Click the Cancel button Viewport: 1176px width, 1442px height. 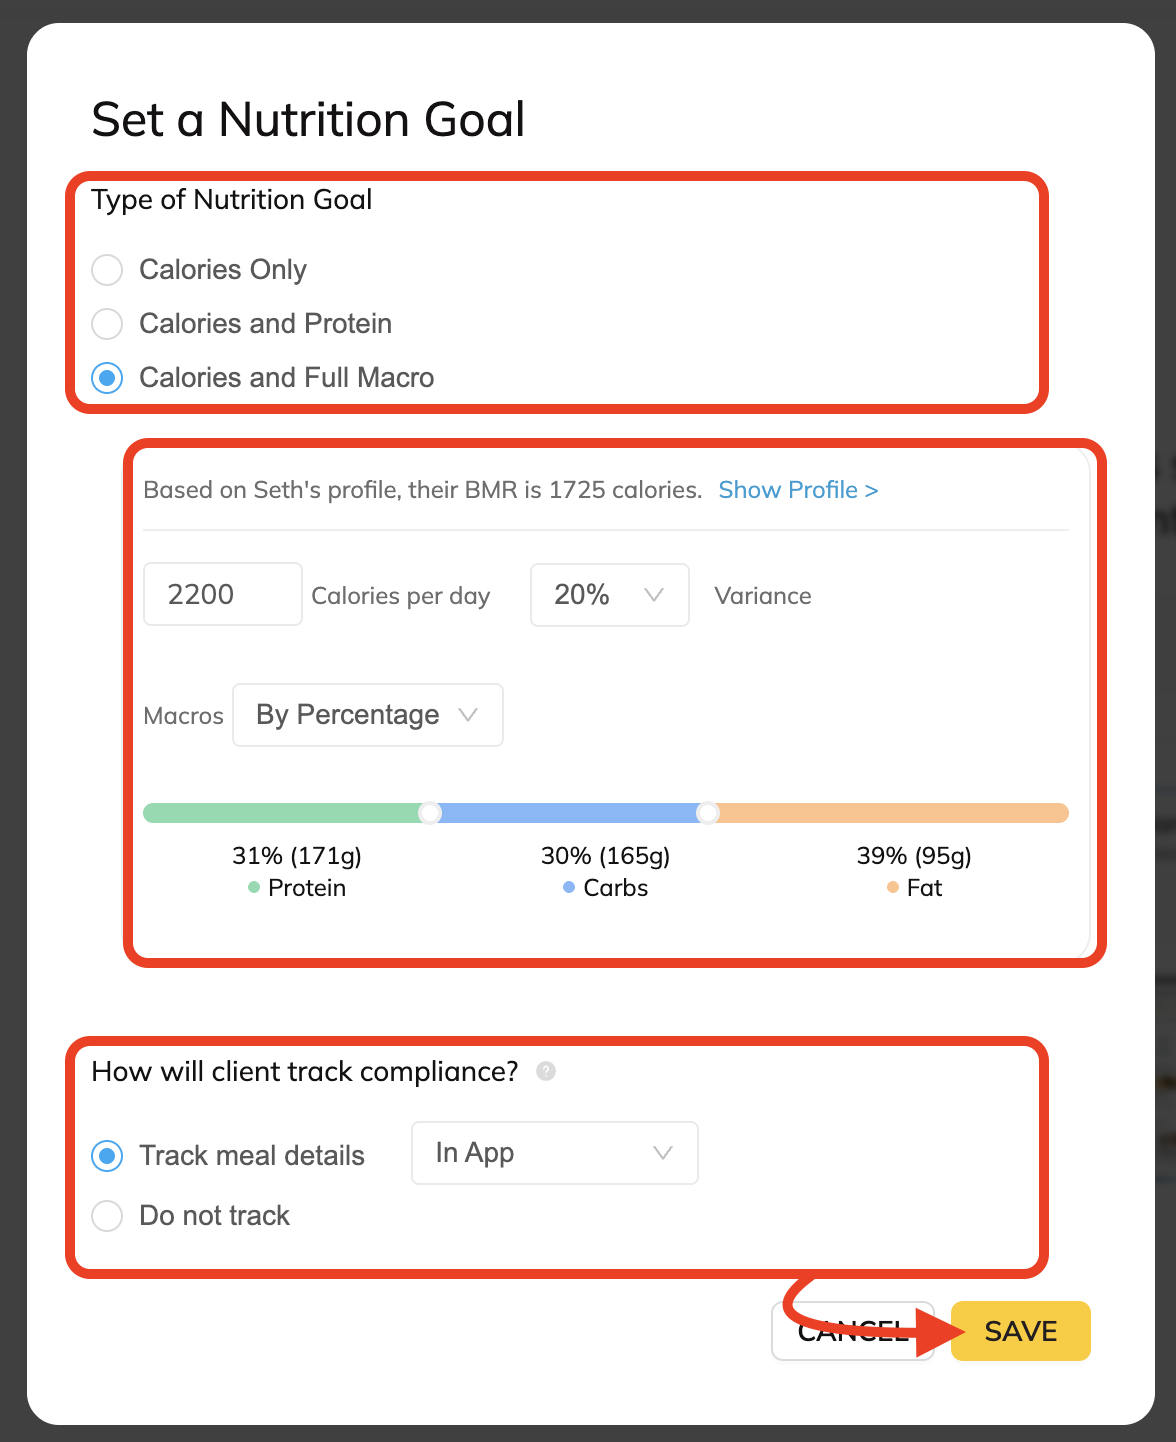pyautogui.click(x=852, y=1331)
